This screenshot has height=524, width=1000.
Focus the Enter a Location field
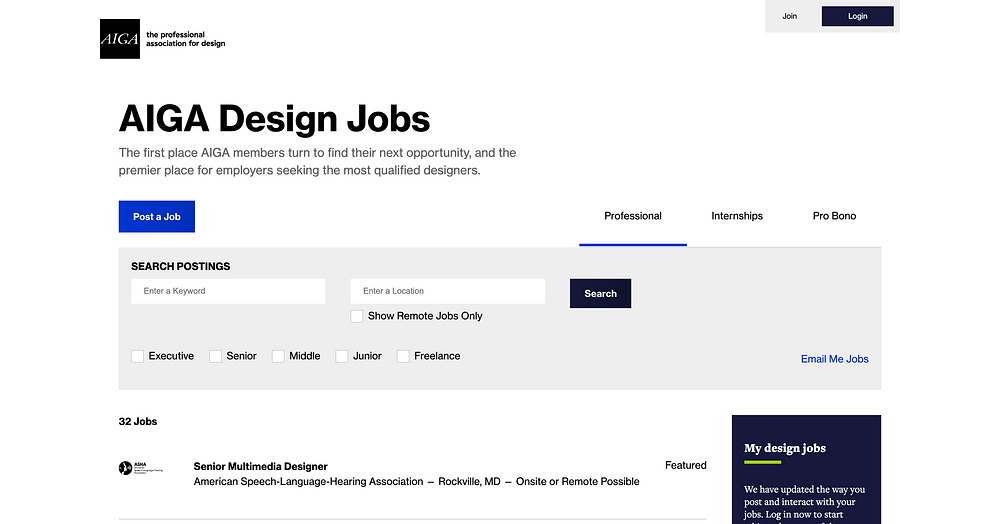(x=448, y=291)
